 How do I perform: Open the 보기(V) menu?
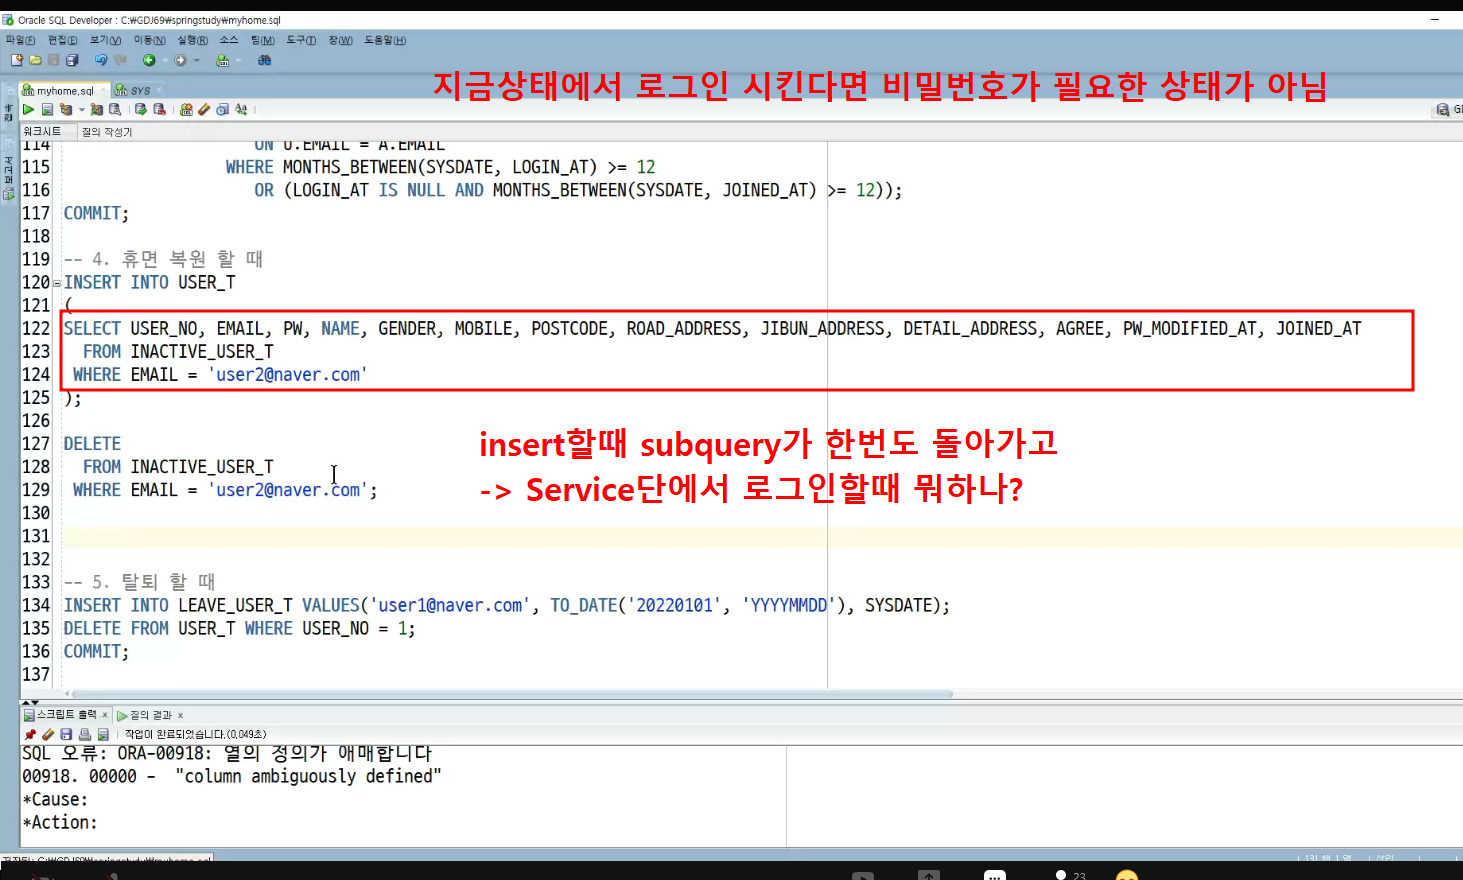point(105,40)
